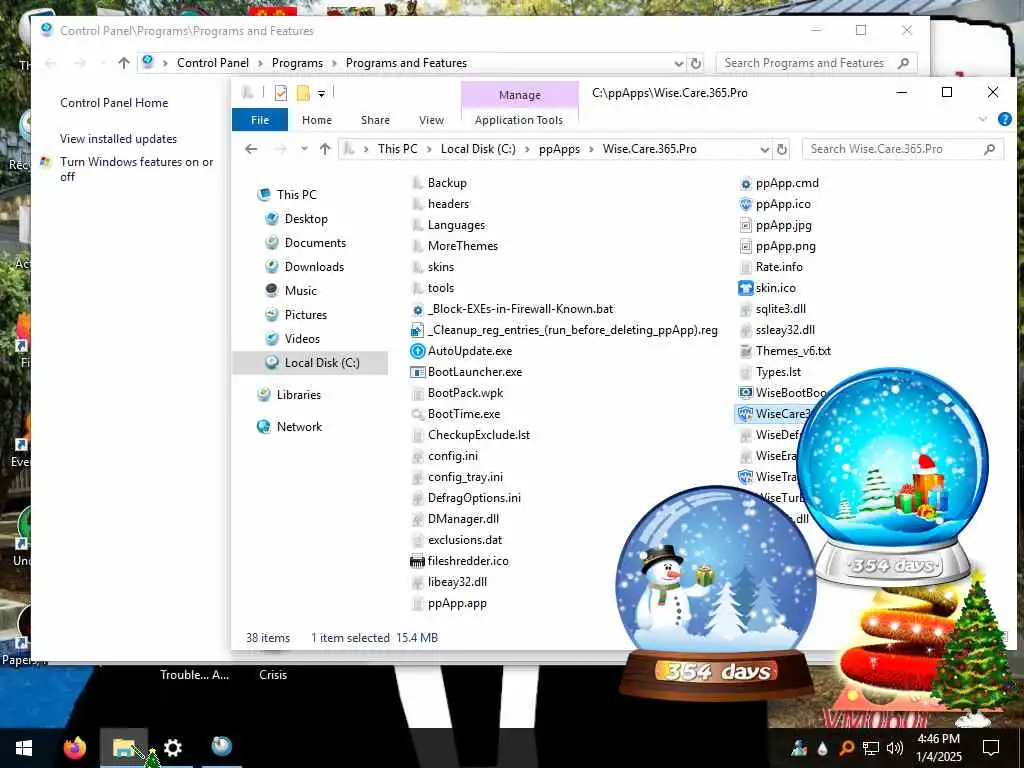The width and height of the screenshot is (1024, 768).
Task: Click the BootTime.exe file icon
Action: click(x=417, y=414)
